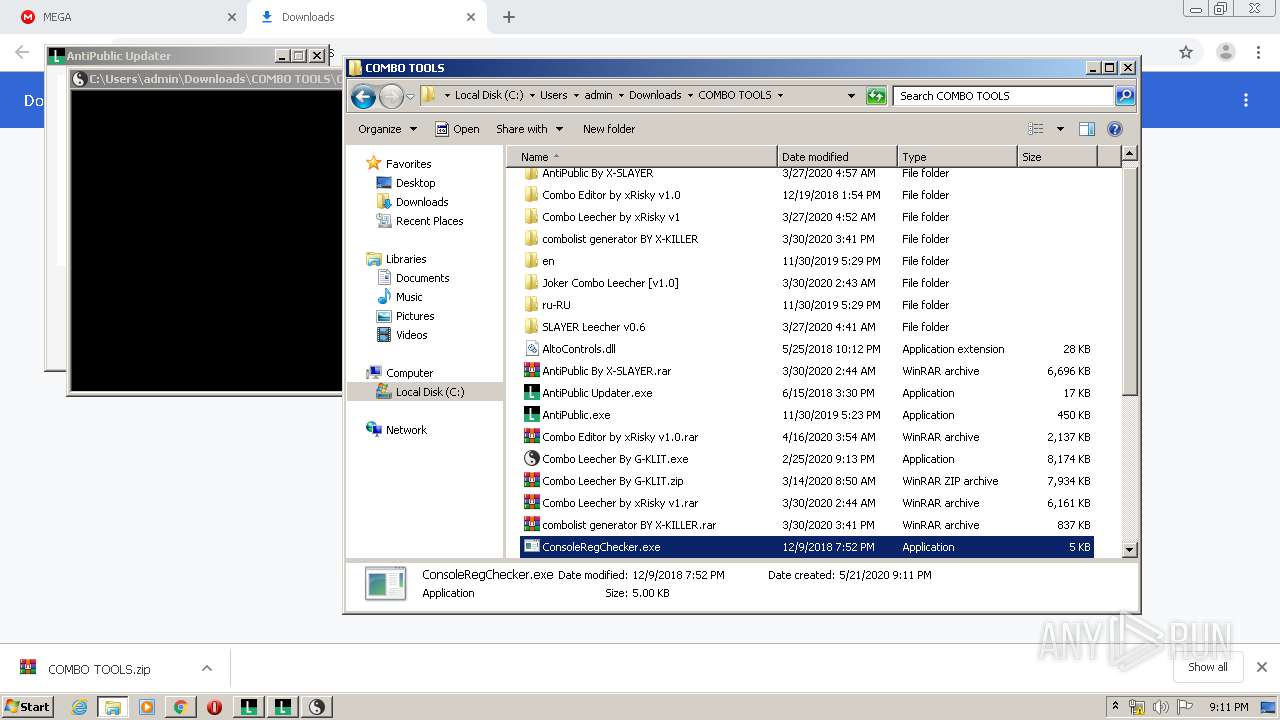Sort by Name column
This screenshot has width=1280, height=720.
click(642, 157)
